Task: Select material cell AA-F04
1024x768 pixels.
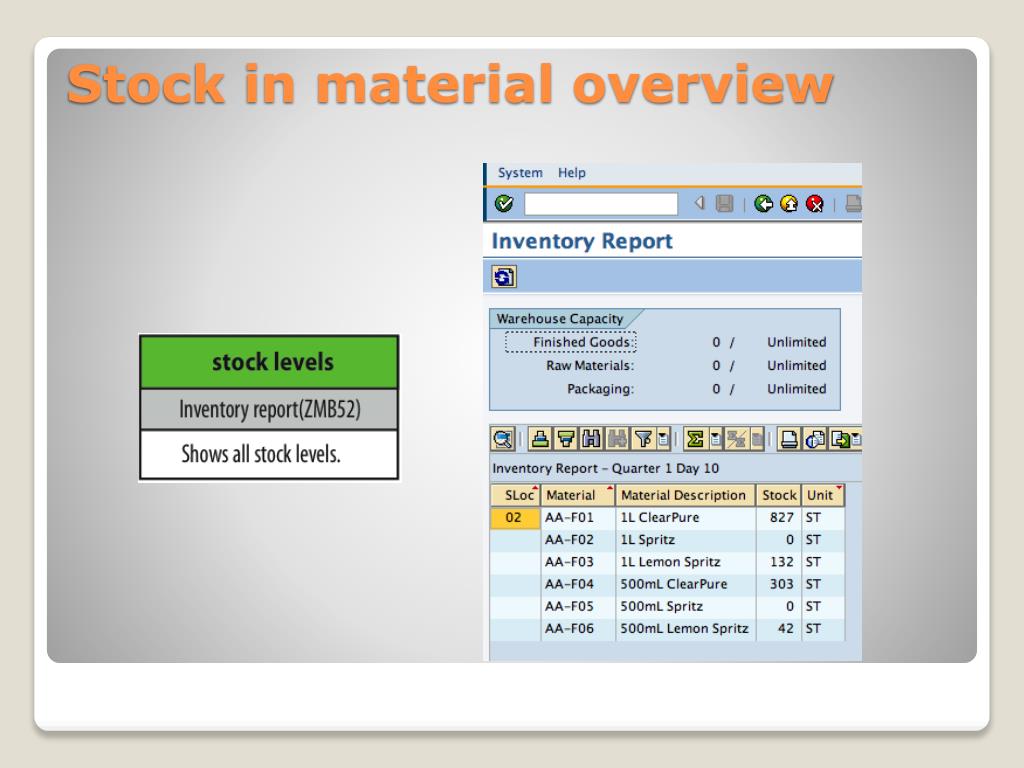Action: tap(578, 584)
